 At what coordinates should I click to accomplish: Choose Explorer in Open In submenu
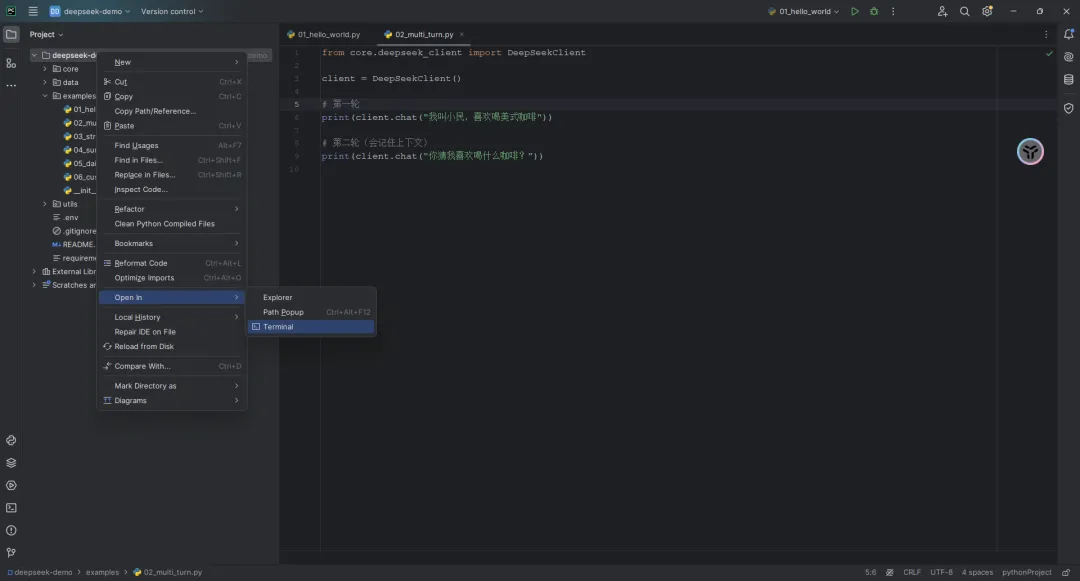click(x=311, y=297)
